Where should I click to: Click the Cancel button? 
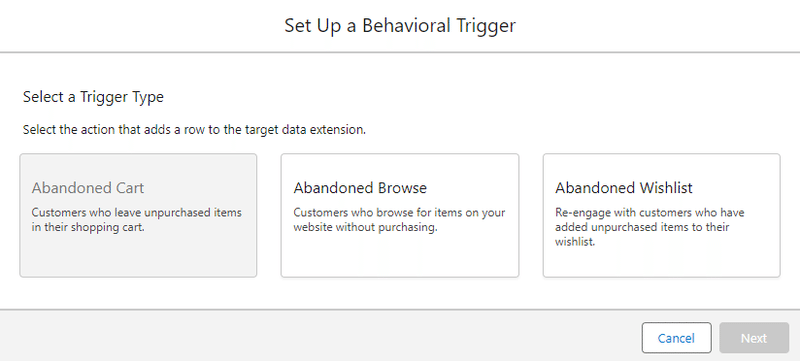pos(676,338)
